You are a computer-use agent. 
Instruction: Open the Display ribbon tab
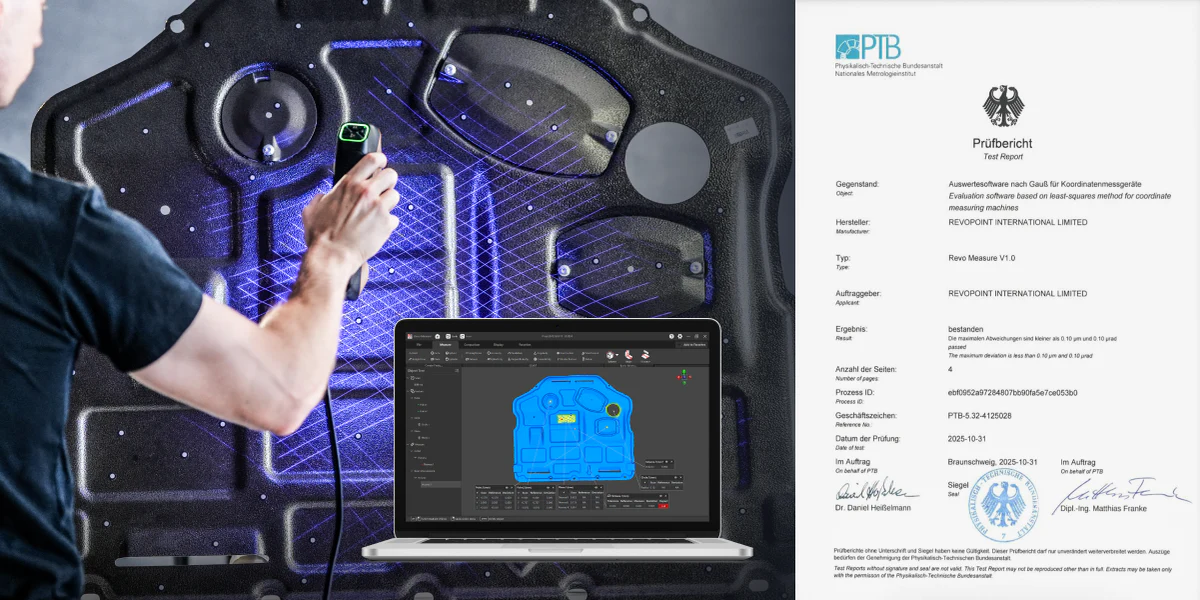click(498, 344)
